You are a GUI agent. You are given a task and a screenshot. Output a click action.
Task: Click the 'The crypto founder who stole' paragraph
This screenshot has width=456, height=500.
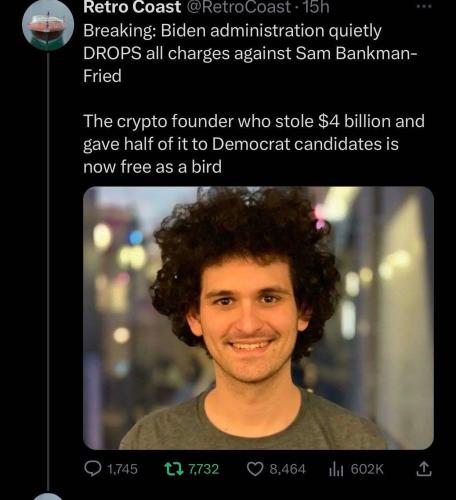254,144
